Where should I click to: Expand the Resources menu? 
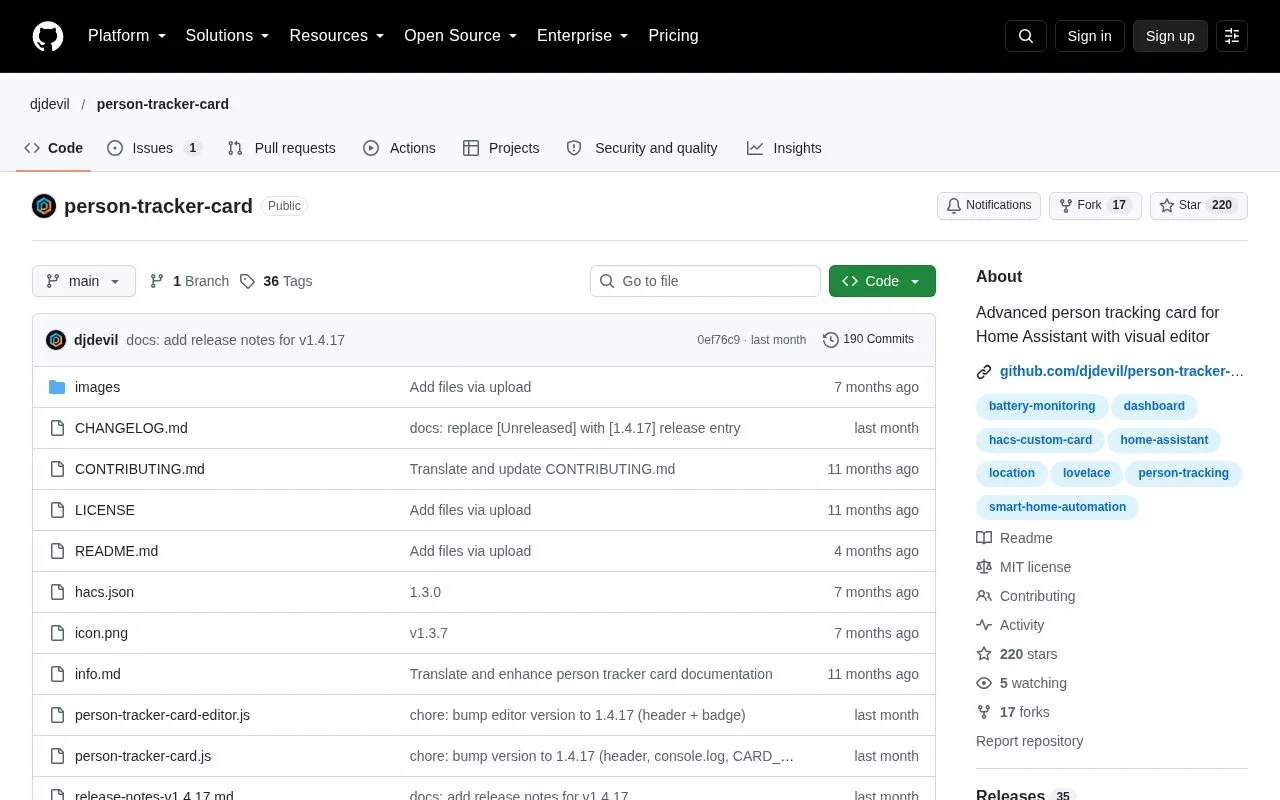[x=337, y=36]
